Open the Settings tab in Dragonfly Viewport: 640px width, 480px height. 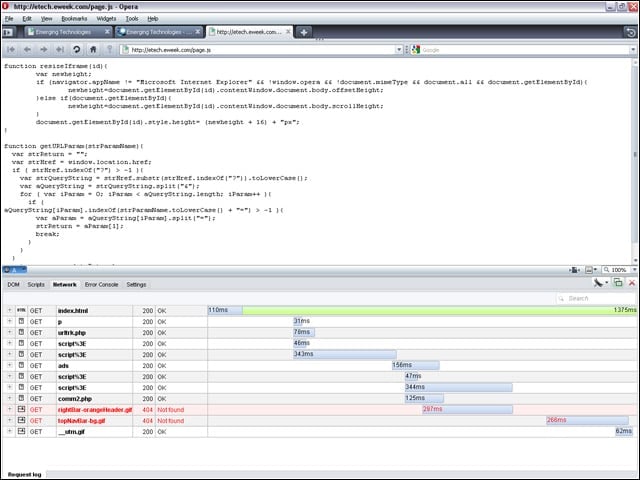(x=136, y=284)
